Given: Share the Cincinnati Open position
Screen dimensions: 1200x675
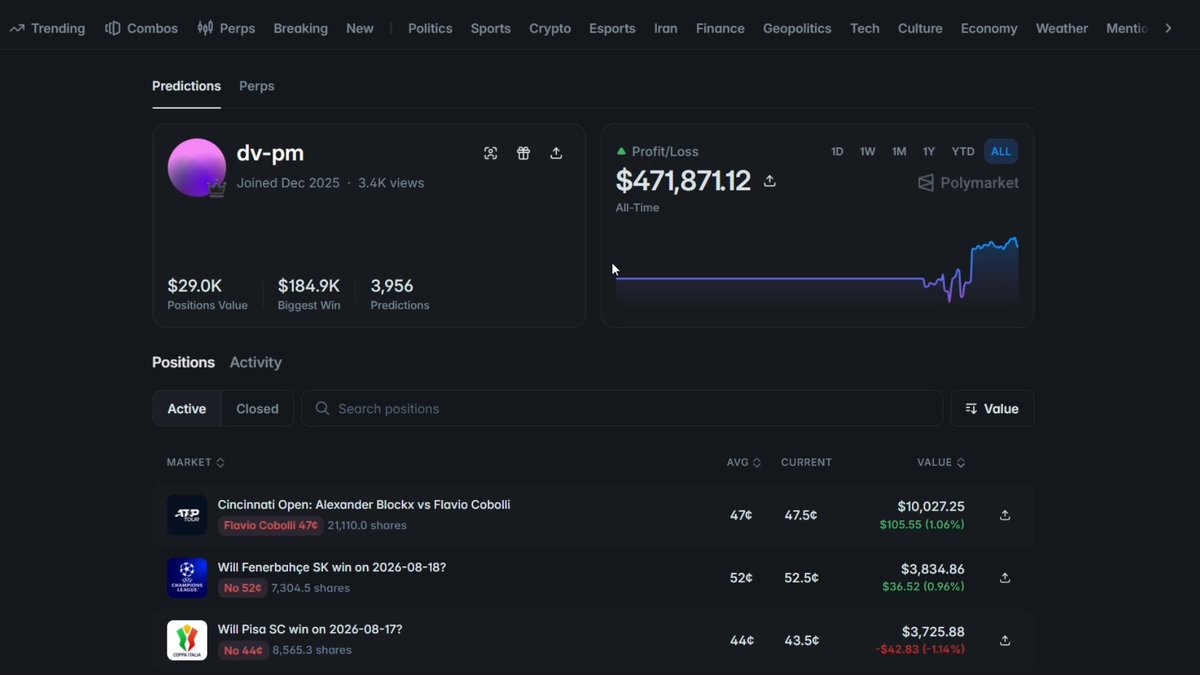Looking at the screenshot, I should click(x=1005, y=515).
